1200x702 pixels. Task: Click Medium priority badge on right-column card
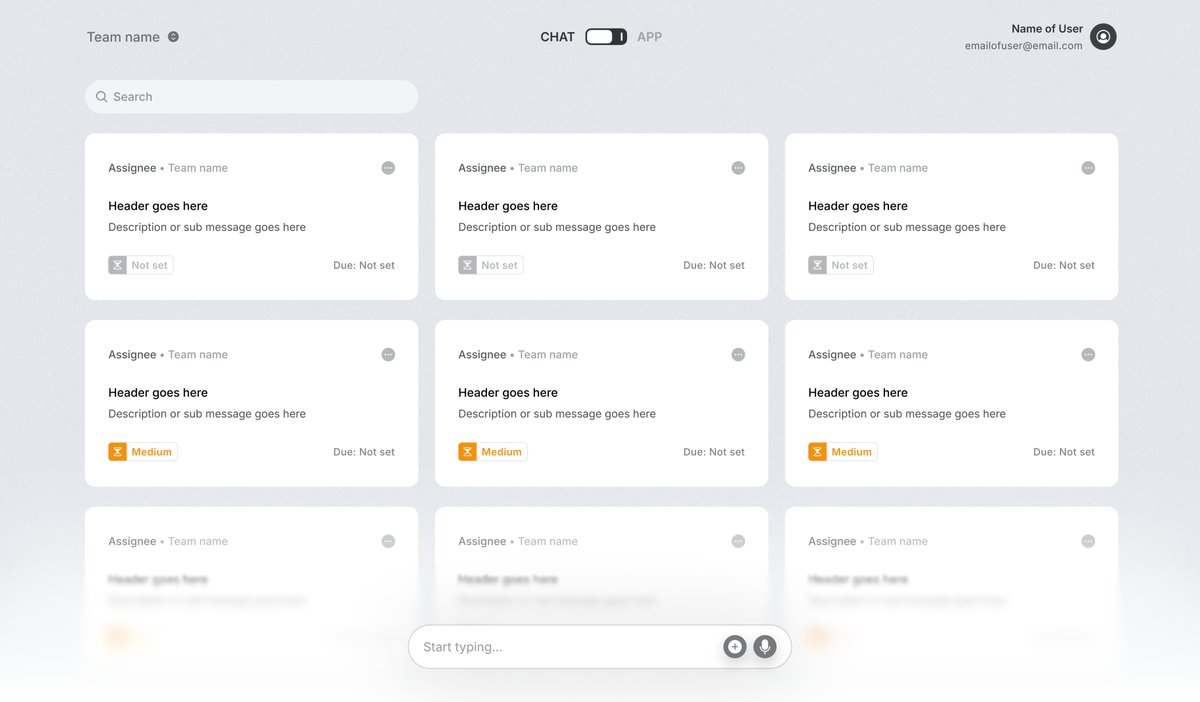(843, 452)
